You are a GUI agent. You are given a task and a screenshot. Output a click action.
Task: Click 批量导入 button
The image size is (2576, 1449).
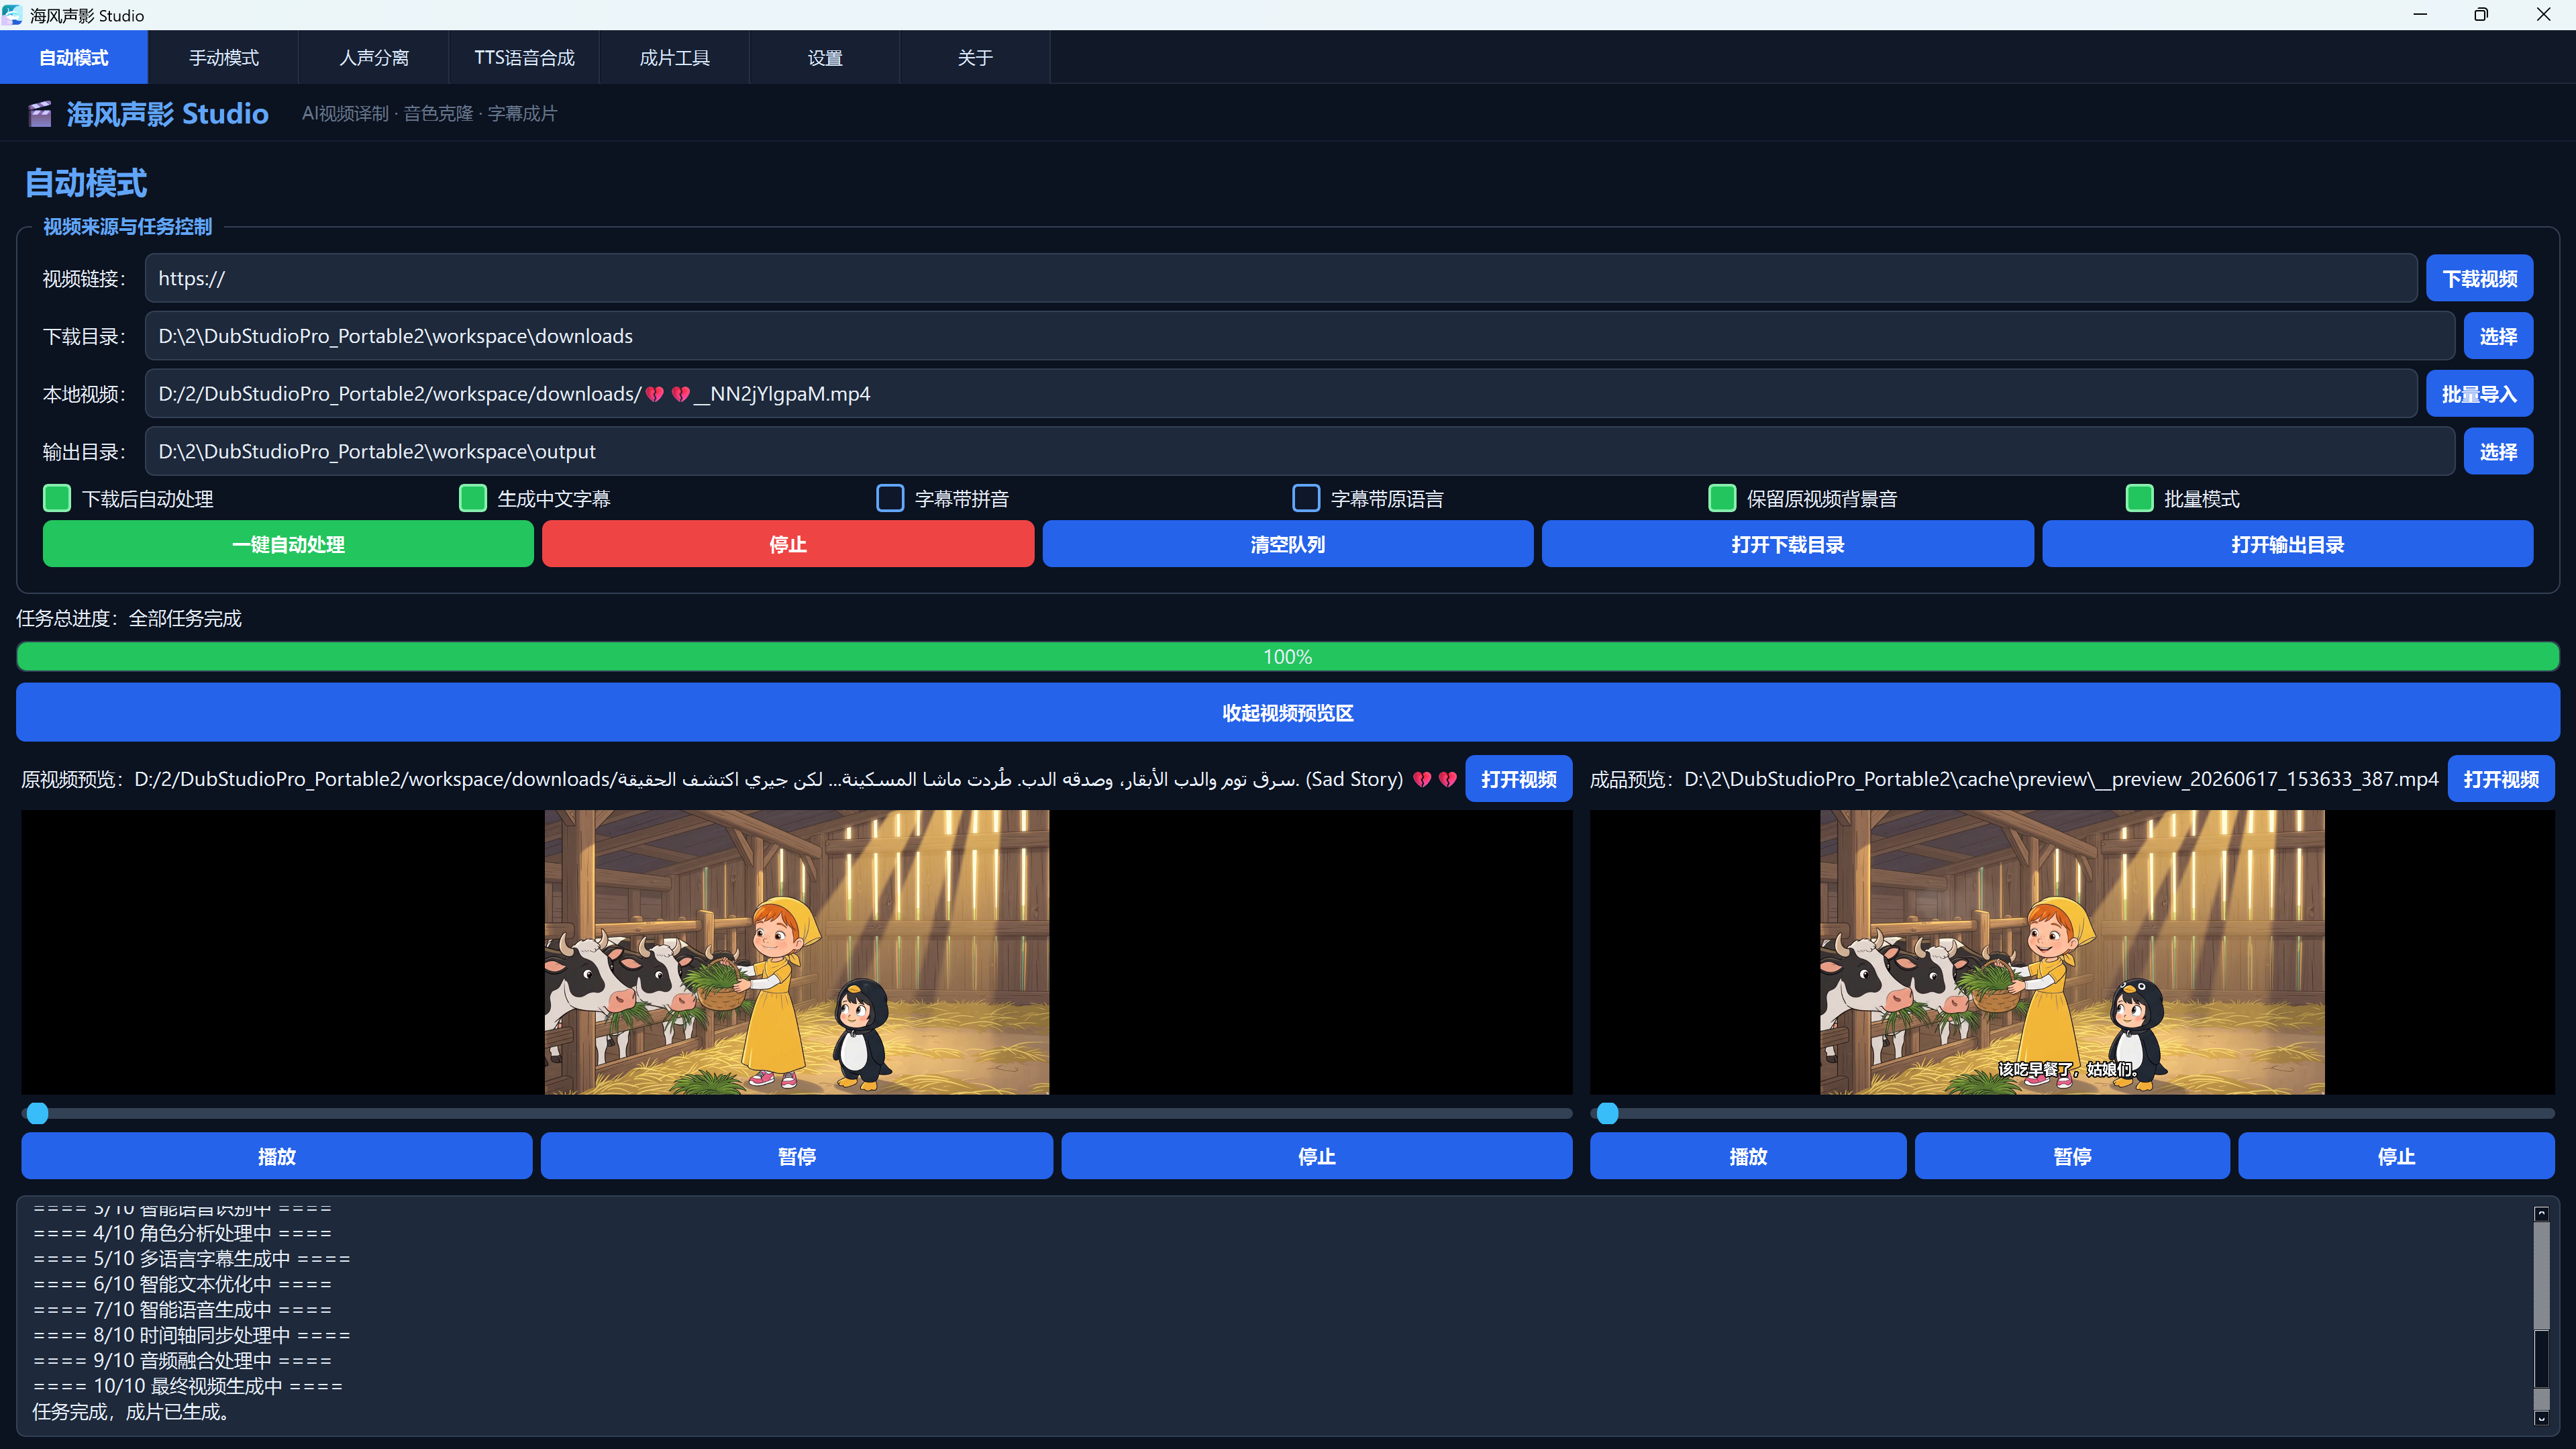tap(2479, 394)
